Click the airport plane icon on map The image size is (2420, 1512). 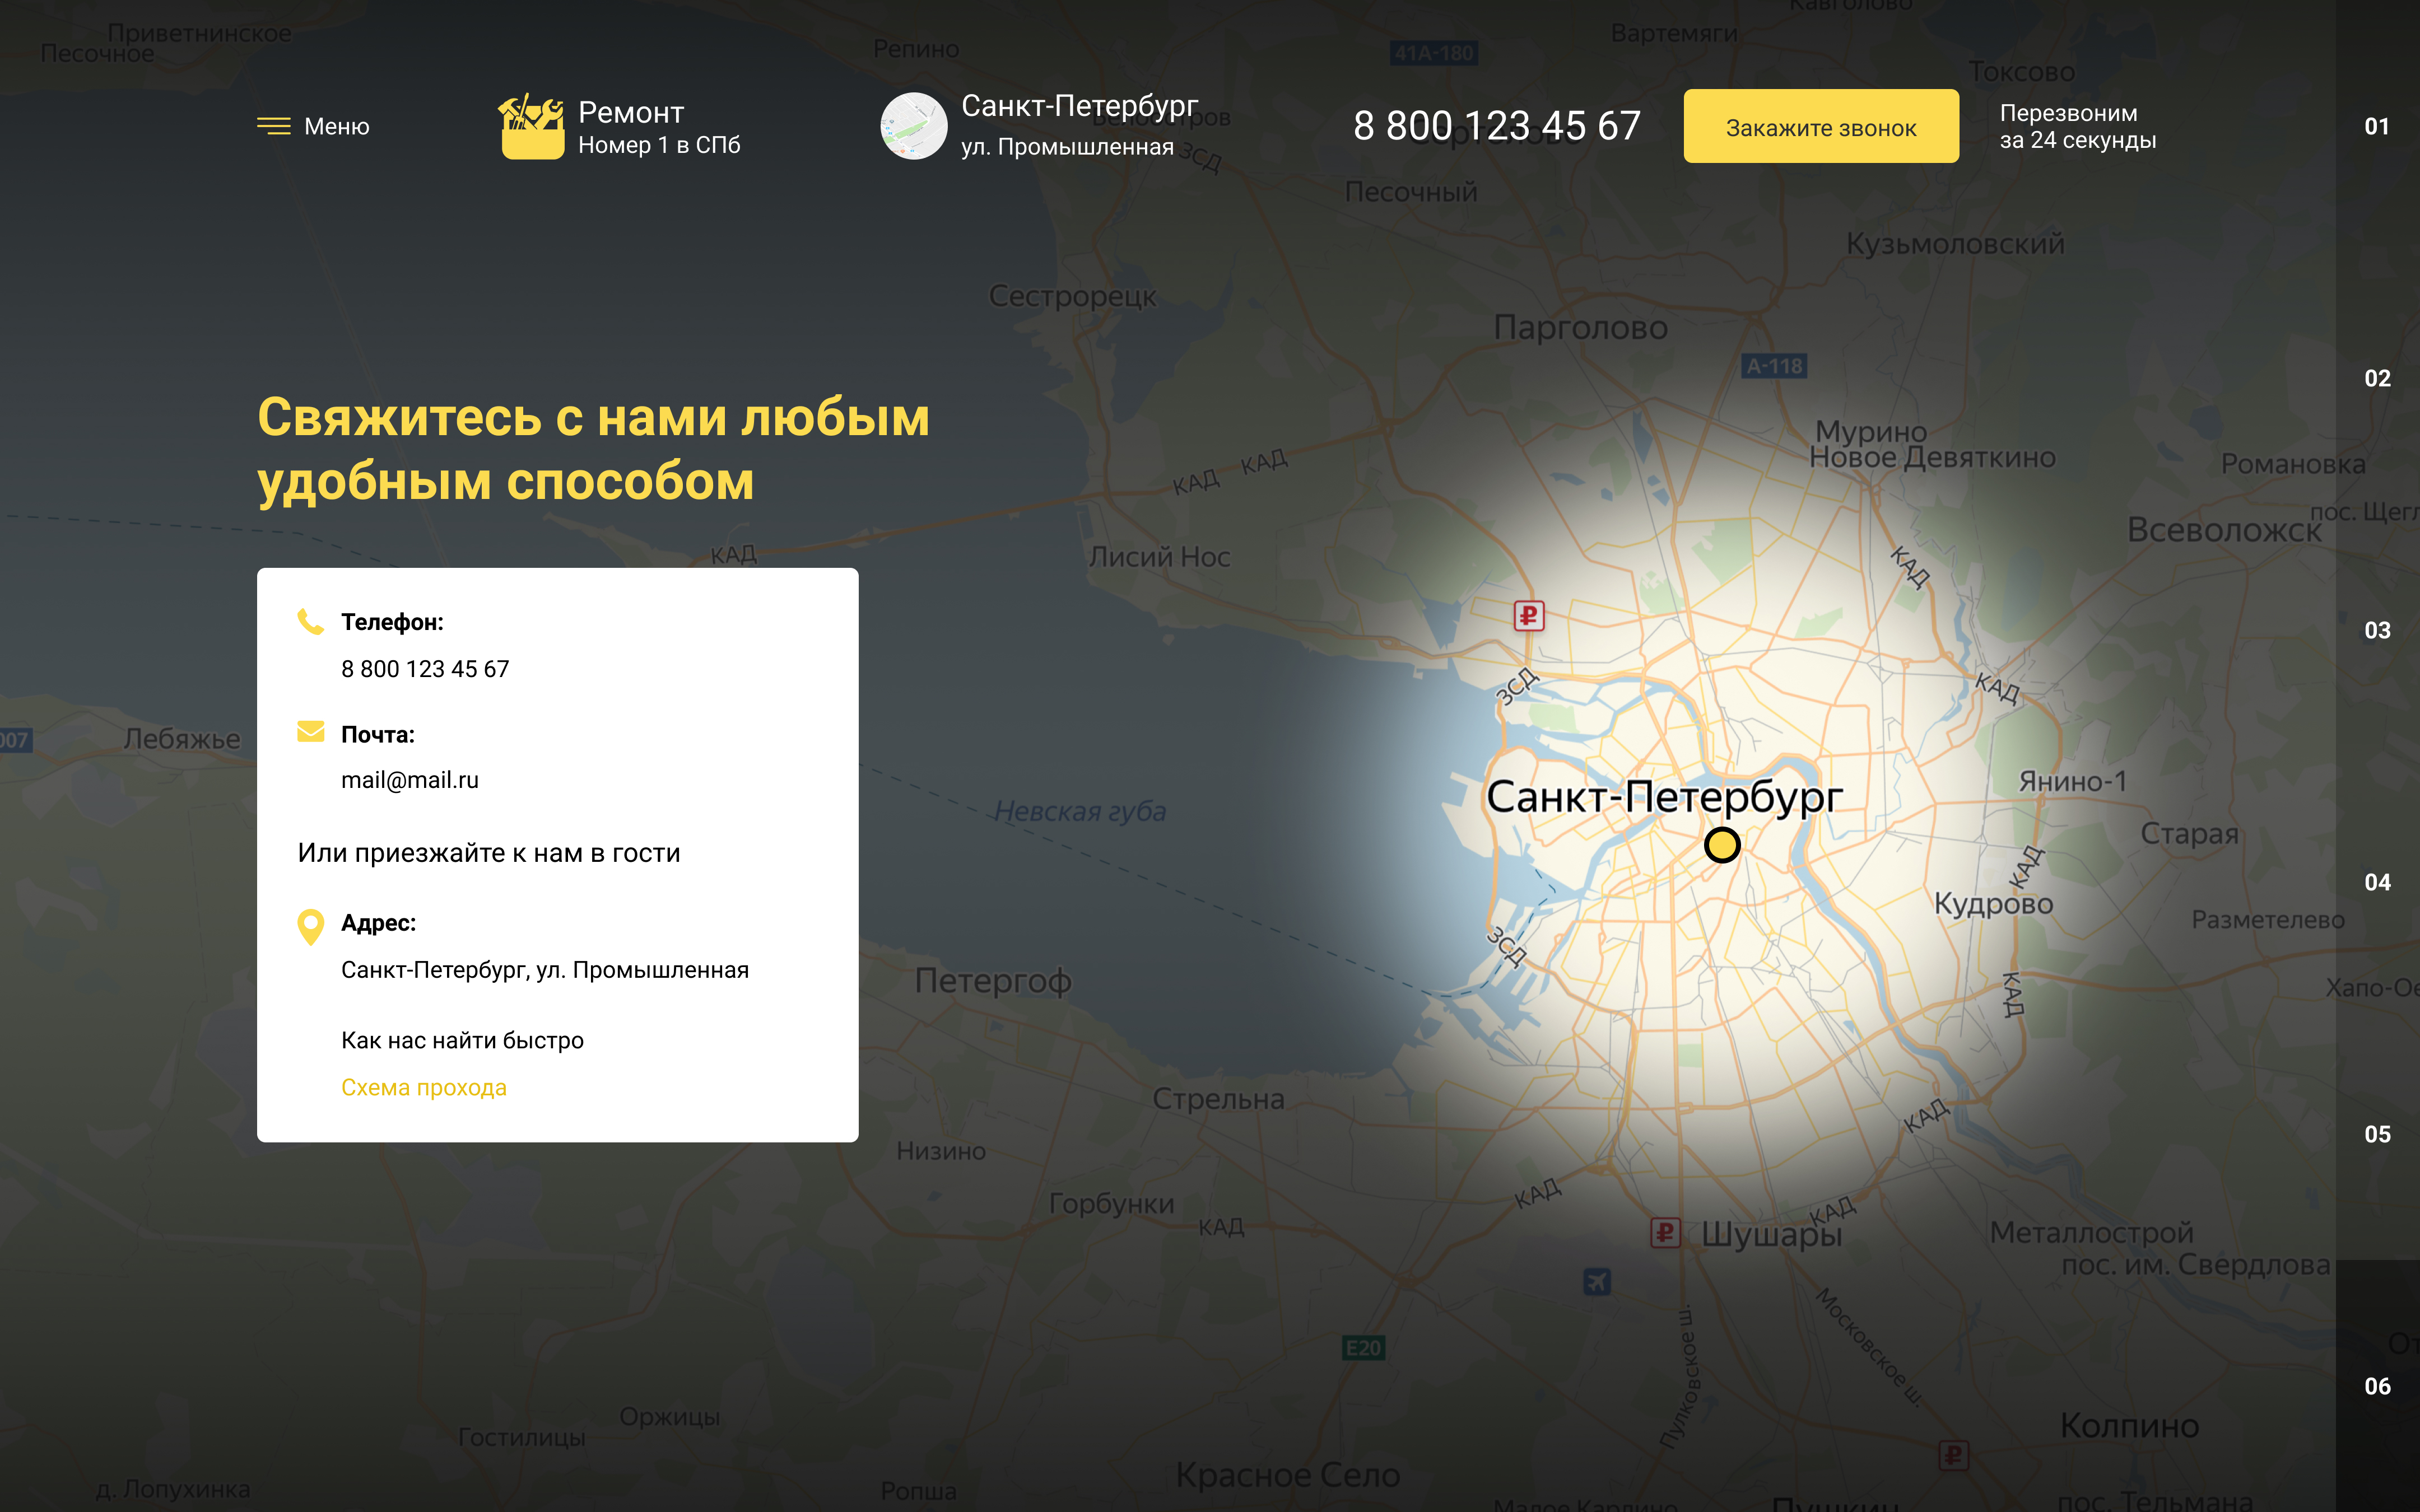1597,1281
